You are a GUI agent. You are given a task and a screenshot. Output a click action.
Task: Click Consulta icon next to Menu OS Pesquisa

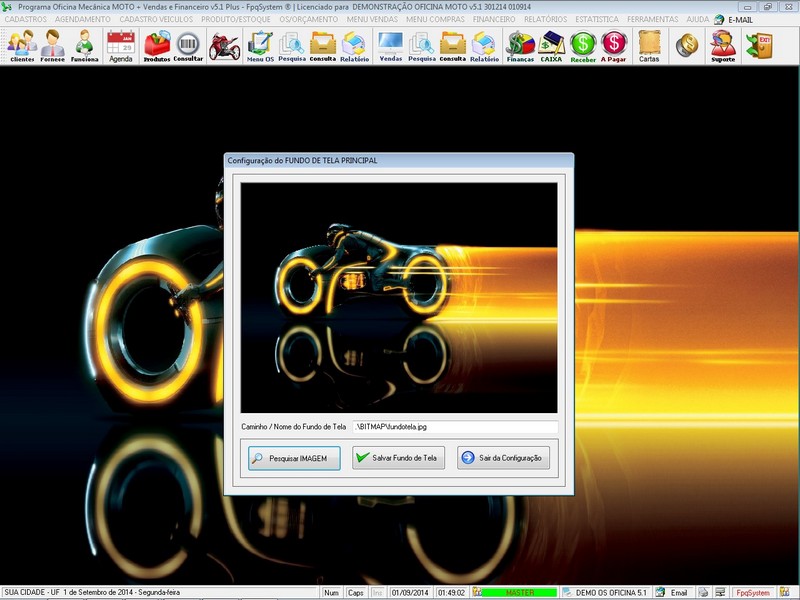(x=323, y=46)
